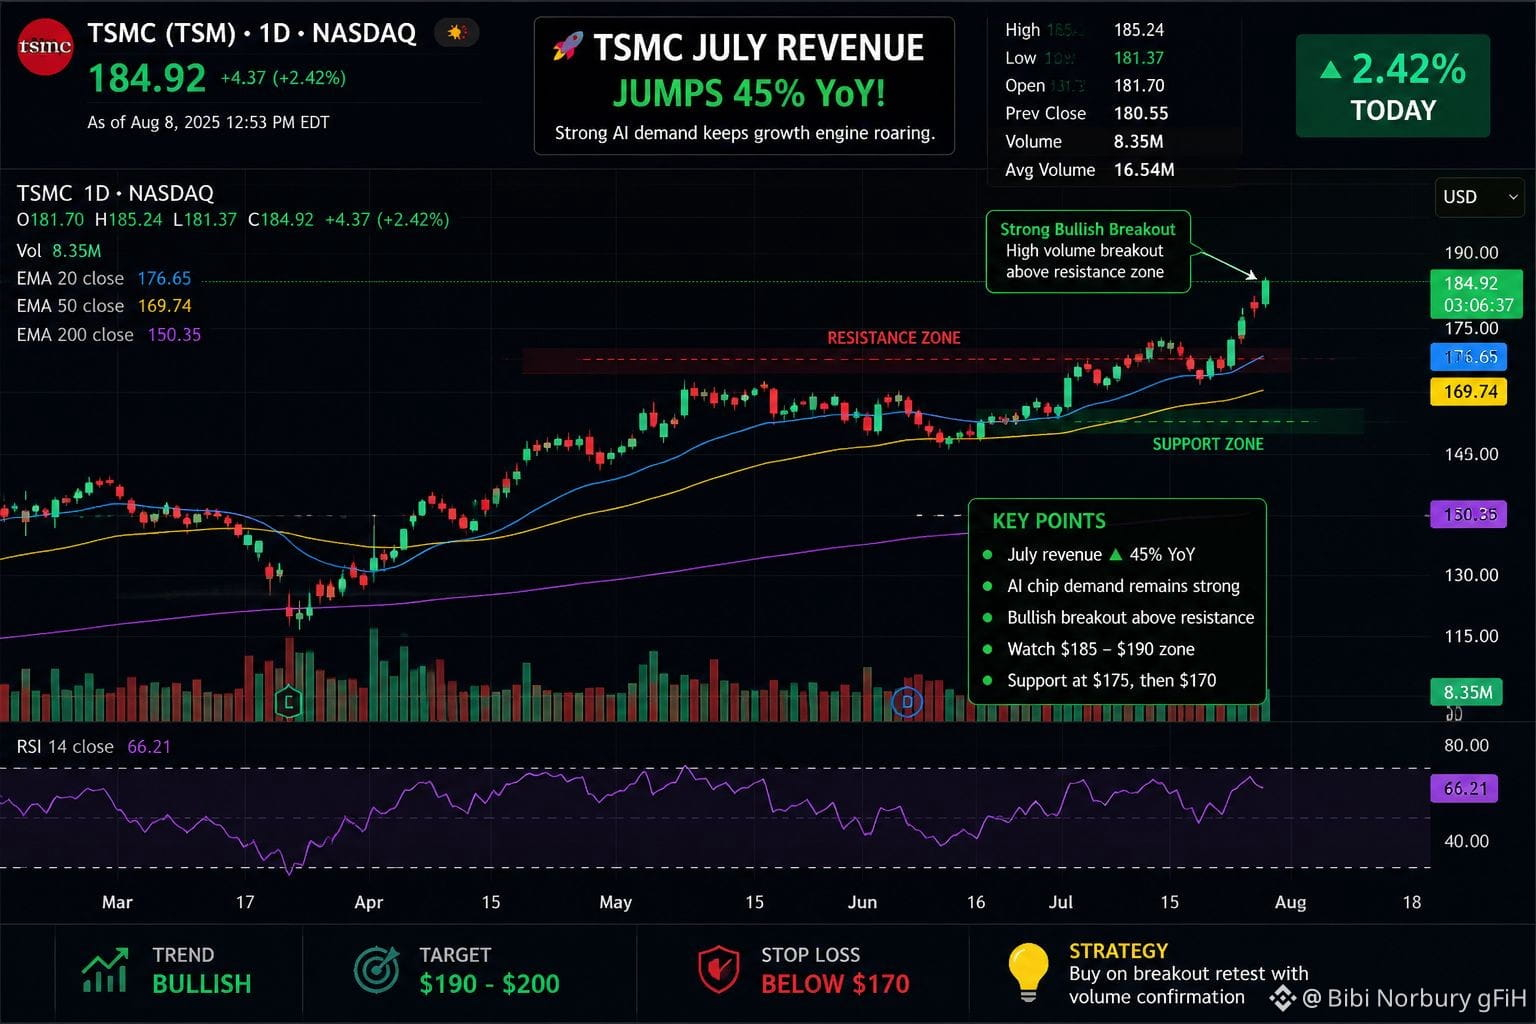Click the 'Strong AI demand keeps growth engine roaring.' subtitle
The height and width of the screenshot is (1024, 1536).
(x=745, y=133)
